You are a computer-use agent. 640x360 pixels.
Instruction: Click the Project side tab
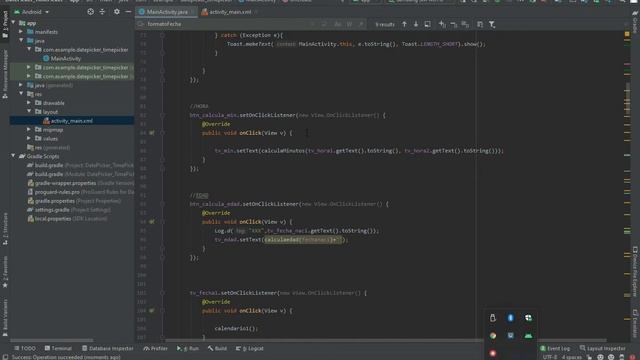coord(5,24)
